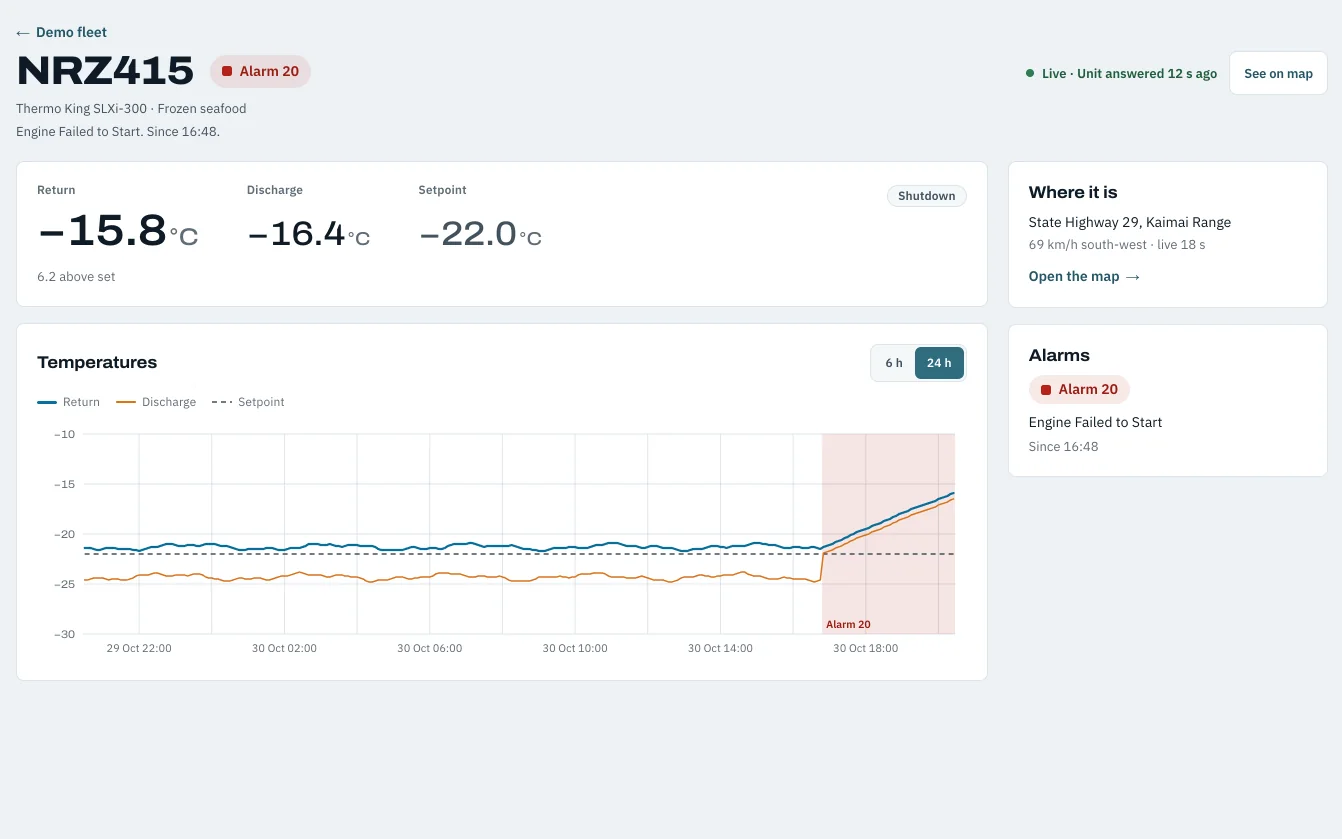Image resolution: width=1342 pixels, height=839 pixels.
Task: Click 'Thermo King SLXi-300 · Frozen seafood' subtitle
Action: click(x=131, y=108)
